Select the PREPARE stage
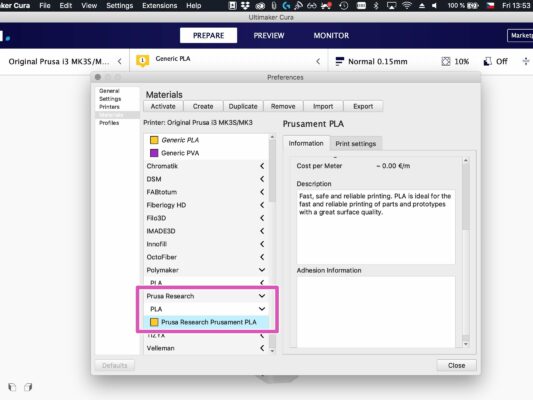Viewport: 533px width, 400px height. [208, 35]
